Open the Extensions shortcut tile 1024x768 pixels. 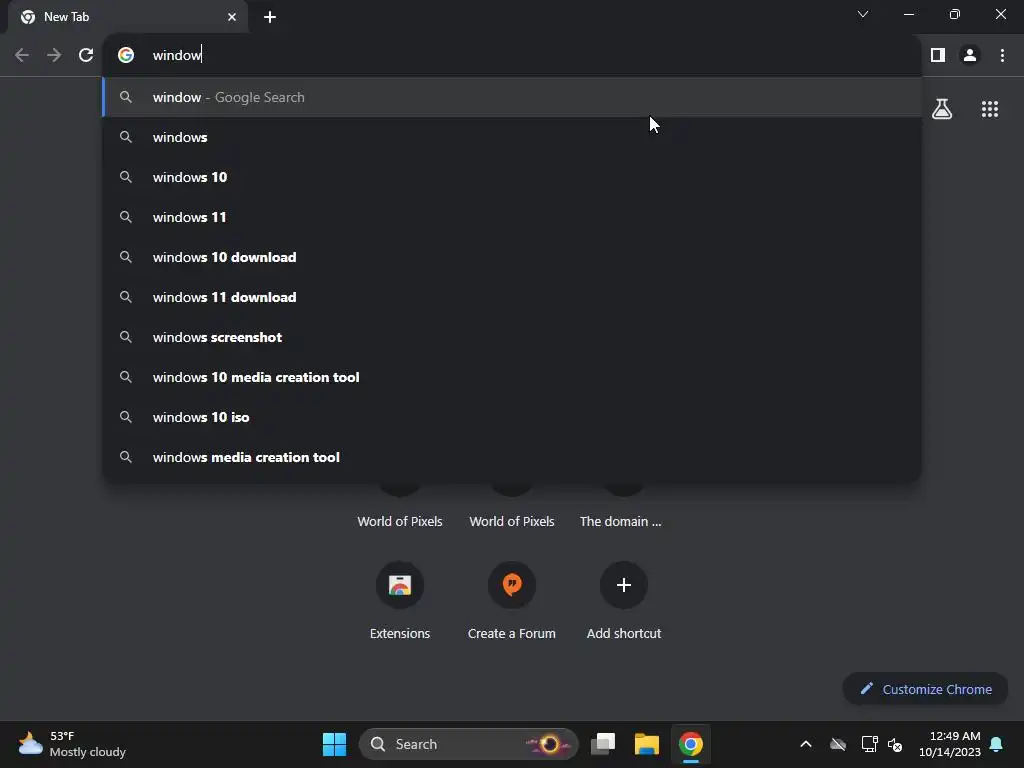[x=400, y=585]
